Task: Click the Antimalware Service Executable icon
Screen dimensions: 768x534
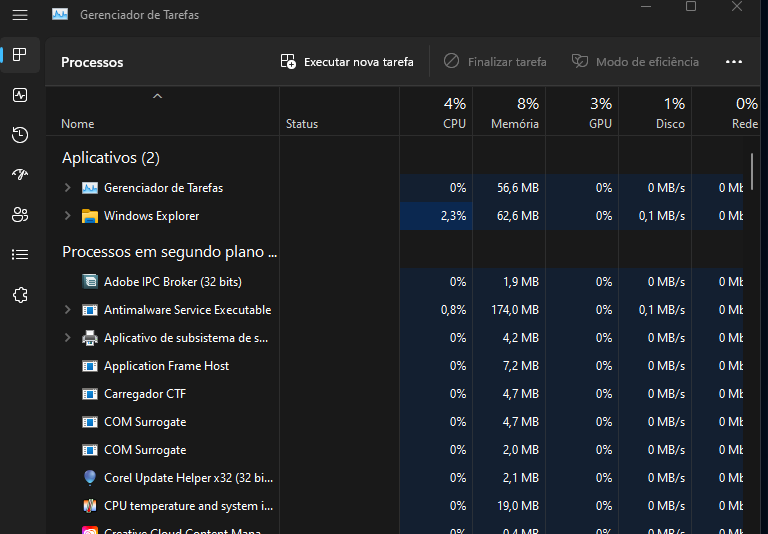Action: (x=90, y=310)
